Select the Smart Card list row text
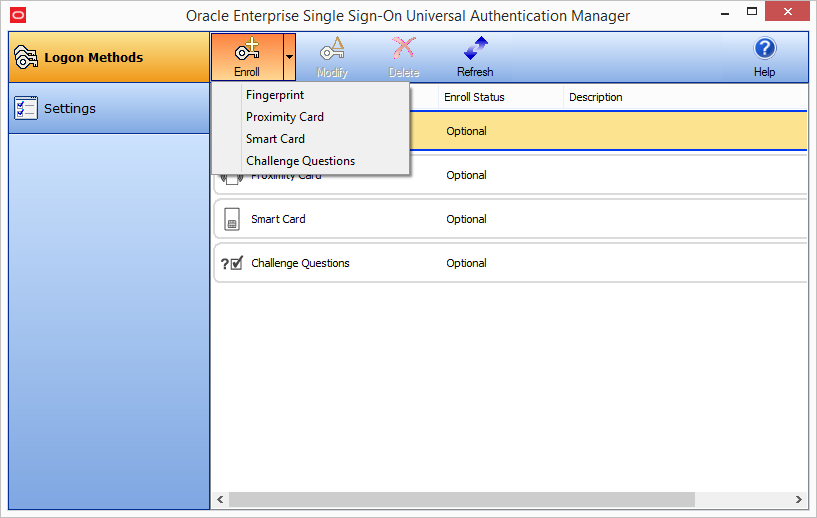 click(278, 219)
